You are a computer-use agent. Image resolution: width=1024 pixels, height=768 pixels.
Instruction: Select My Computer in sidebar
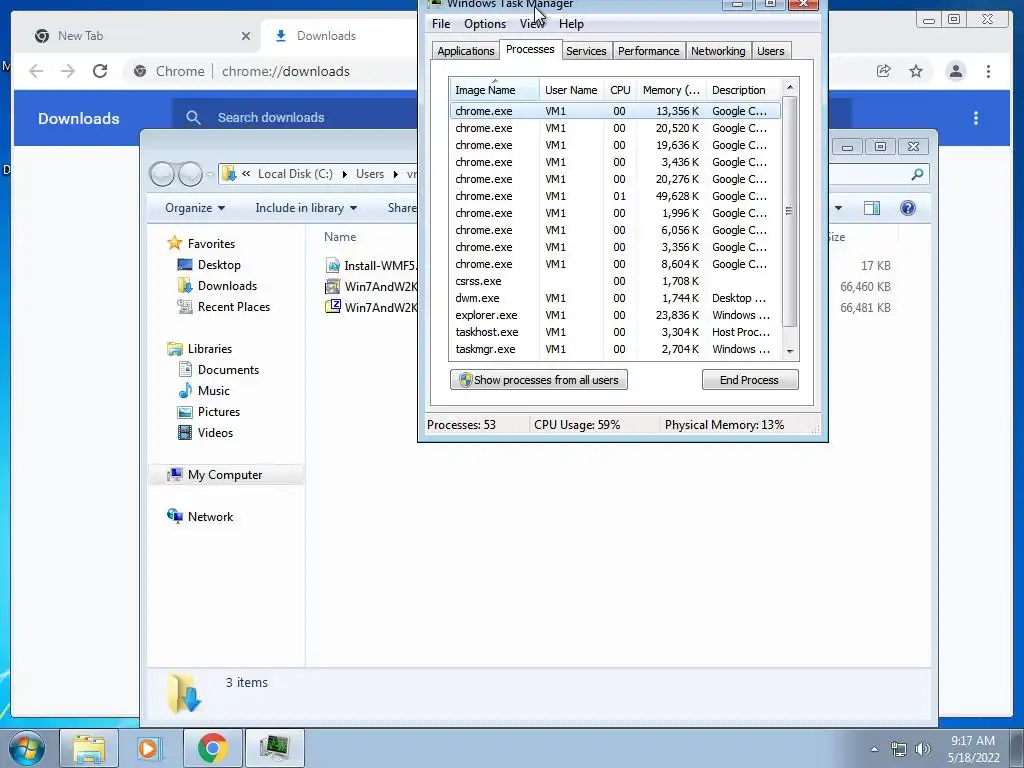(x=225, y=475)
